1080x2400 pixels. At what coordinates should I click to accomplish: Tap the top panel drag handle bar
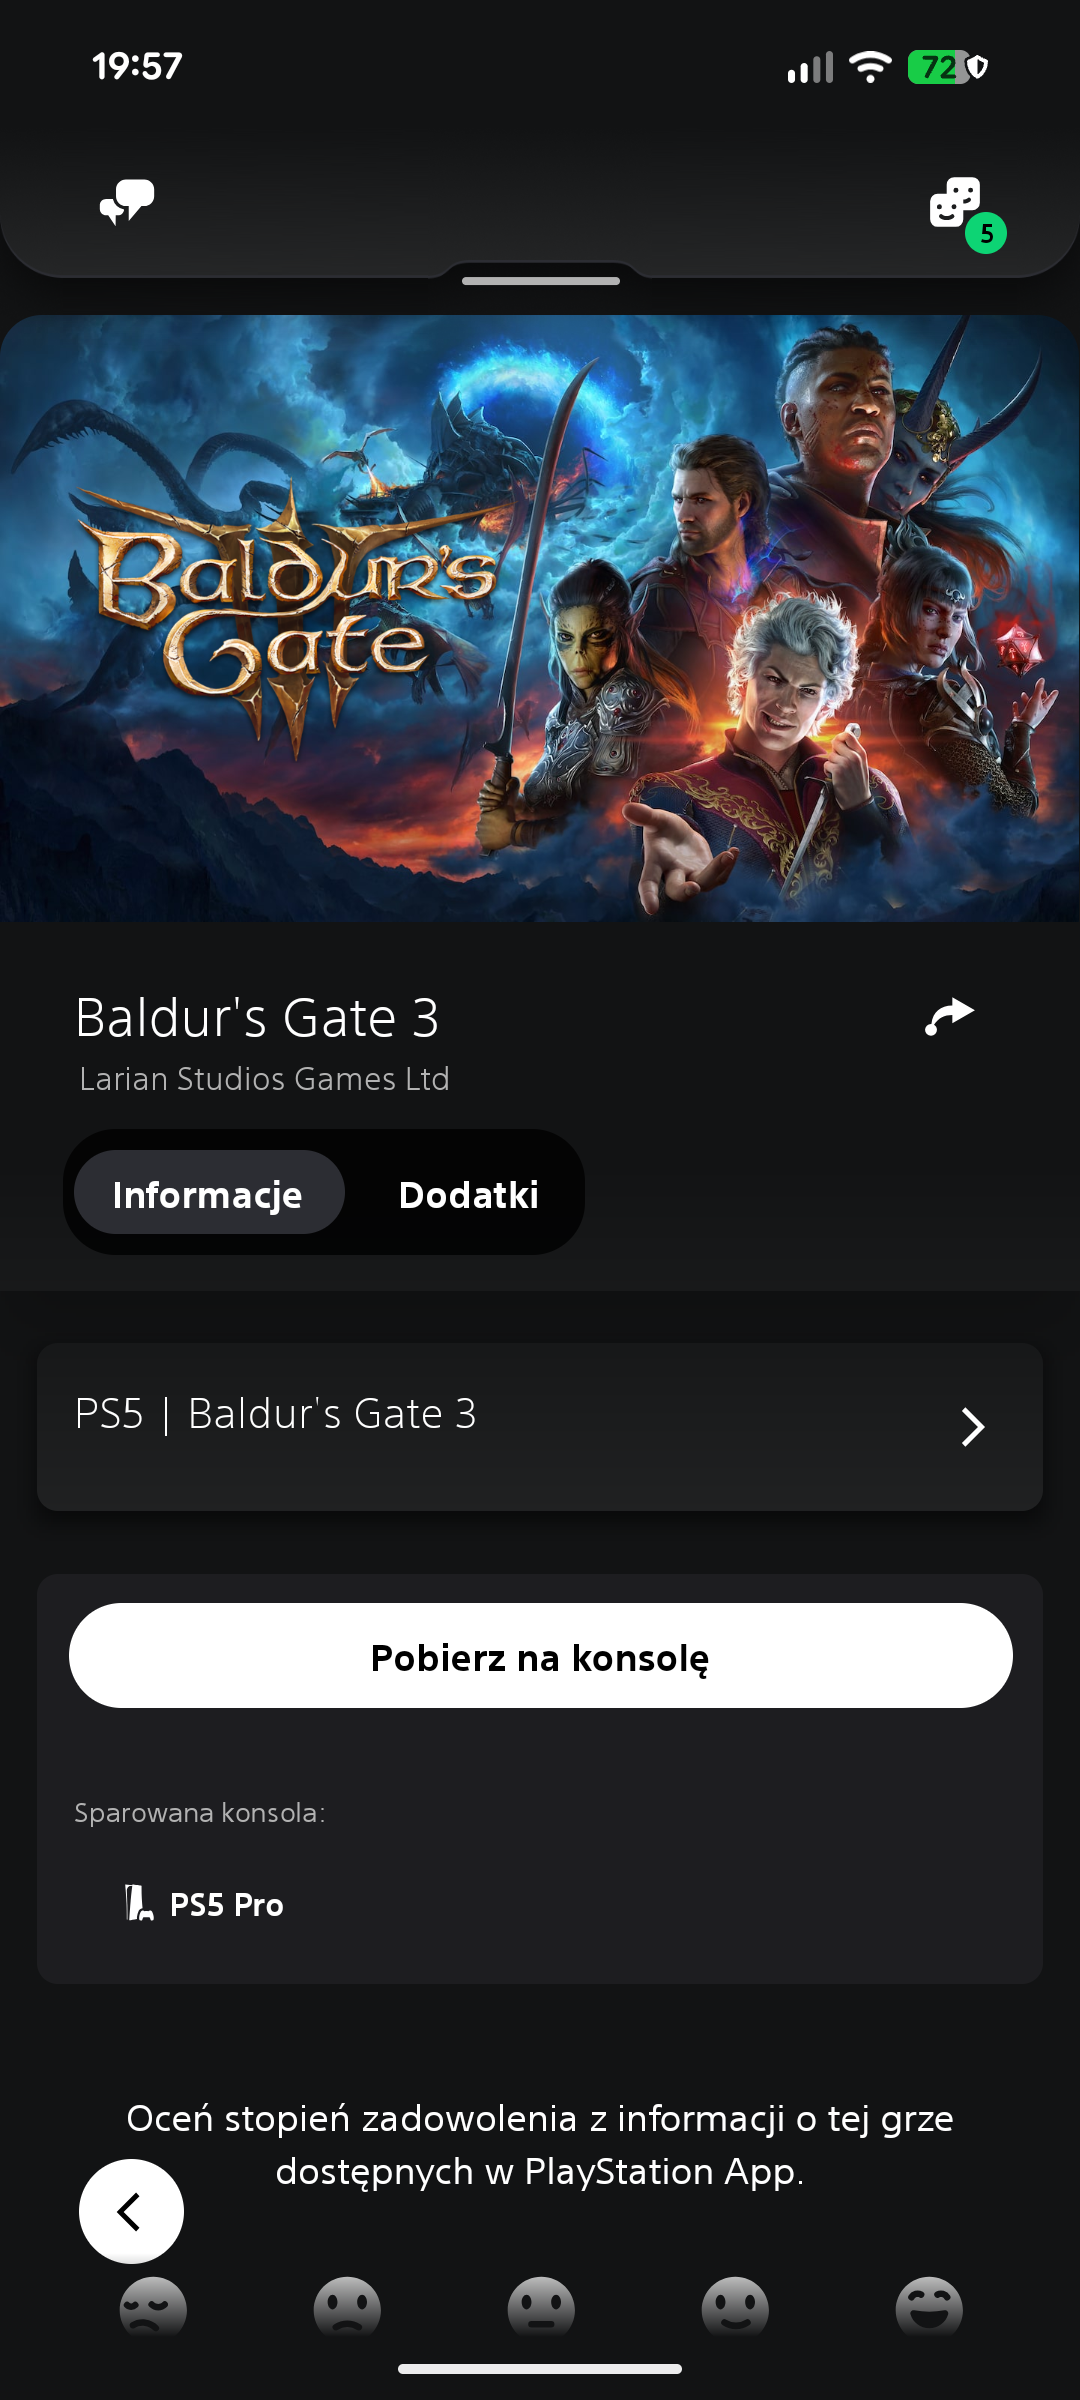pyautogui.click(x=541, y=281)
